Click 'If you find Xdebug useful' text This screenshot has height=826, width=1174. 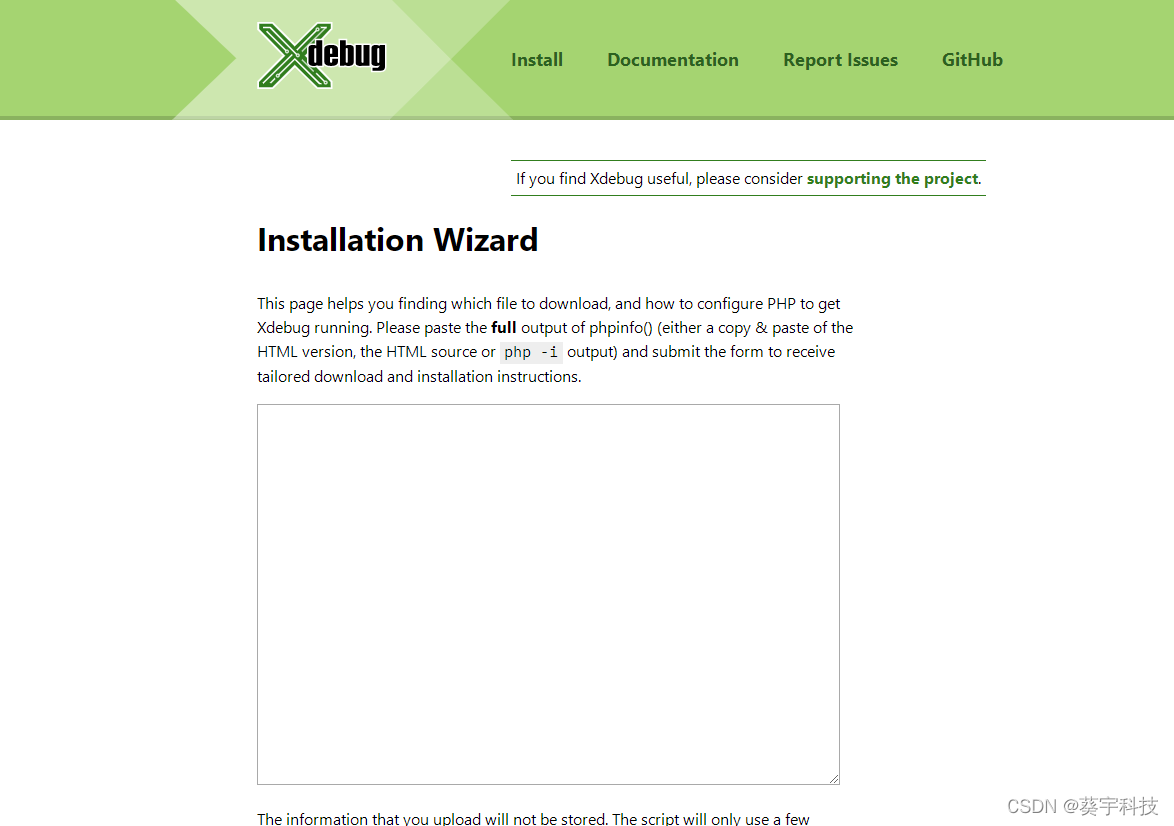(x=602, y=178)
